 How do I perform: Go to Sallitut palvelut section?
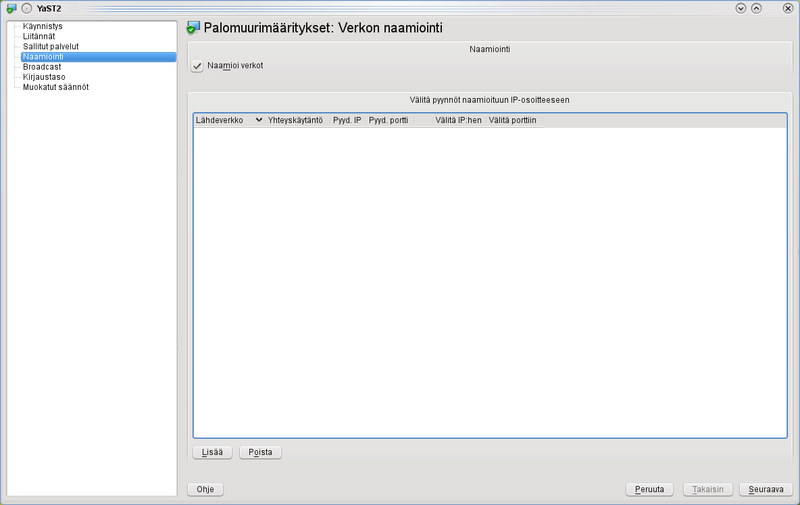click(x=51, y=46)
